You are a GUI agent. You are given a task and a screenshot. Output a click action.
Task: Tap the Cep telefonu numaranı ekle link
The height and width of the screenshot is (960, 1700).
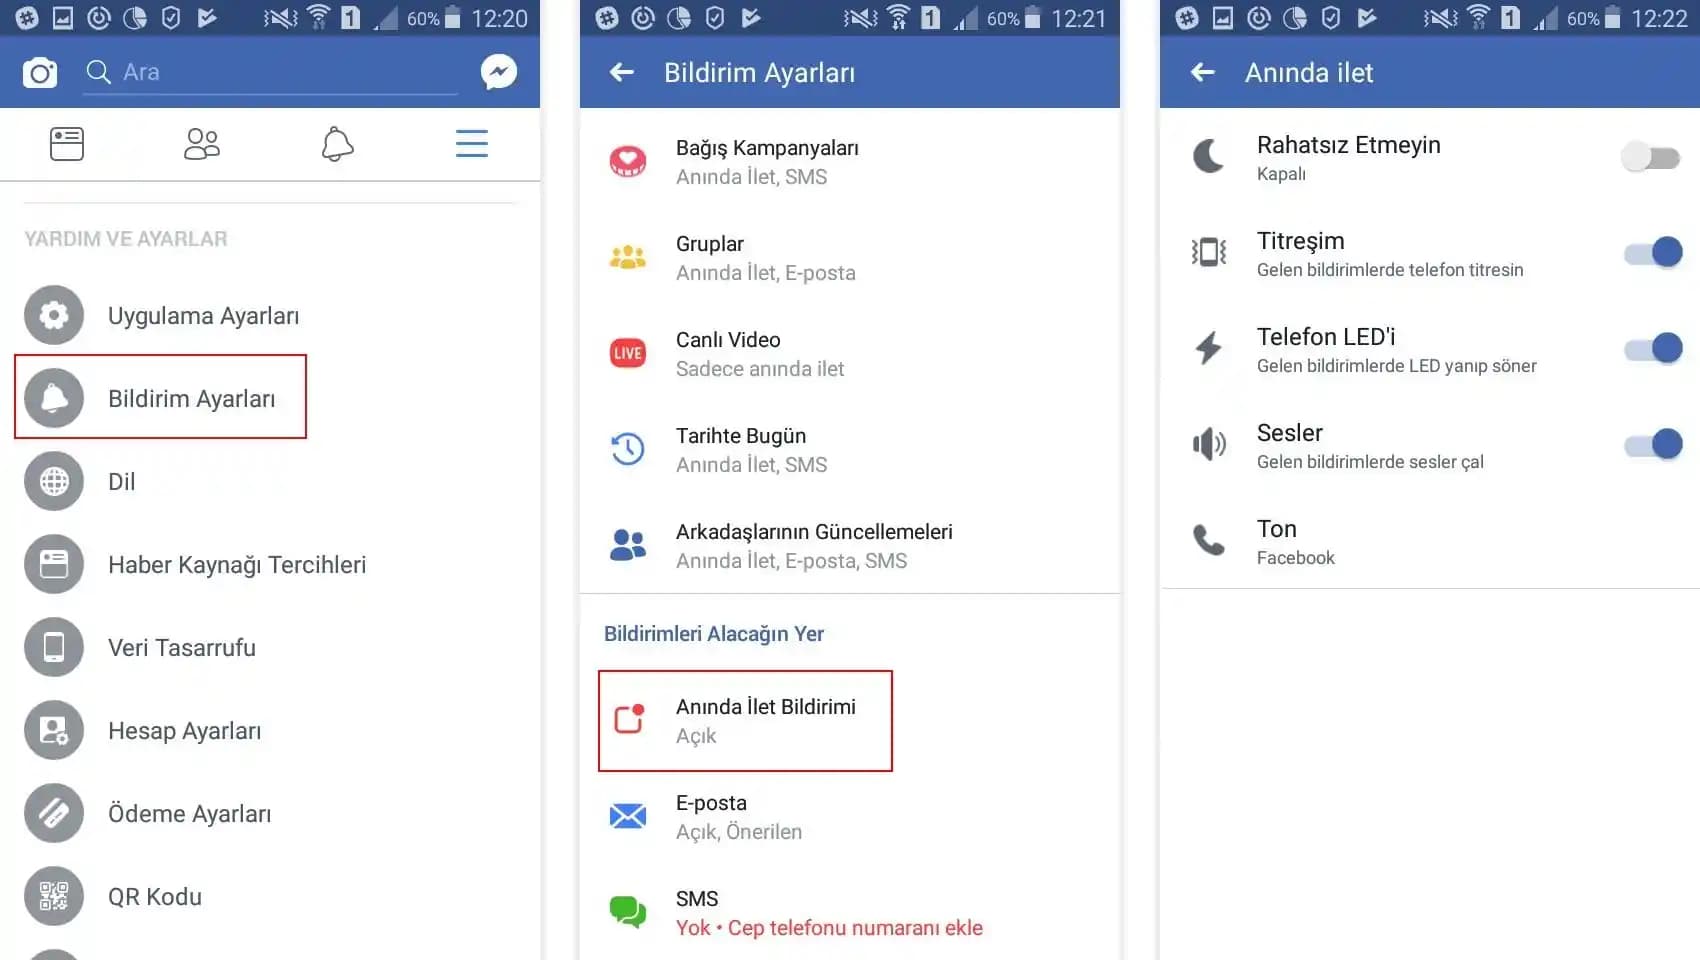(856, 928)
